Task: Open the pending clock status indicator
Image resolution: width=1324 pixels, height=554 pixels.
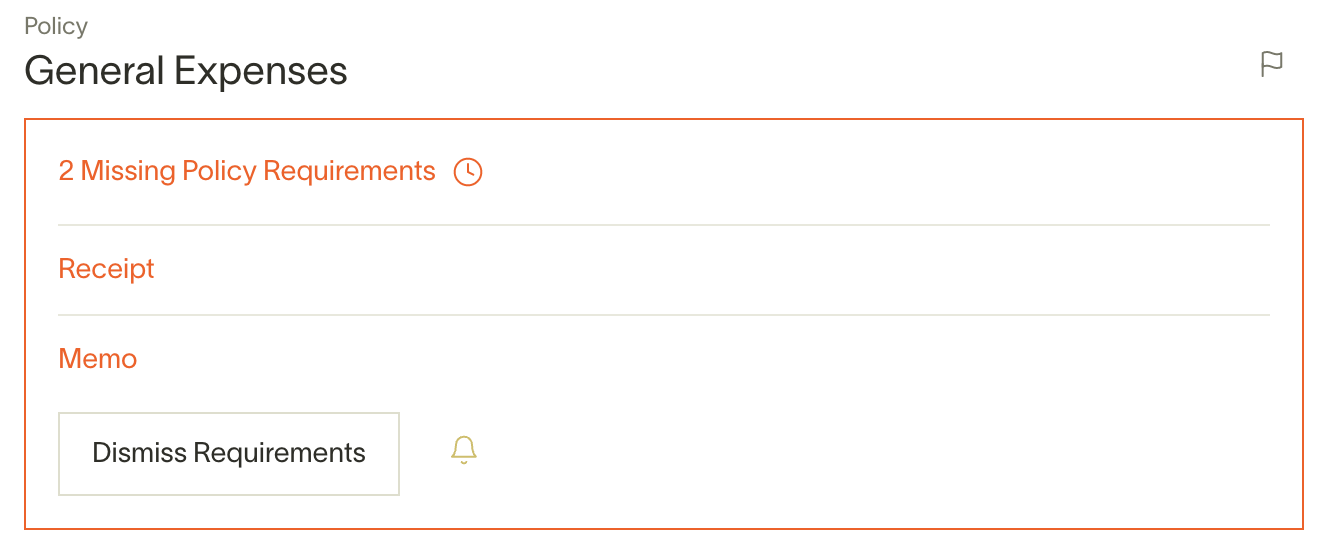Action: [467, 172]
